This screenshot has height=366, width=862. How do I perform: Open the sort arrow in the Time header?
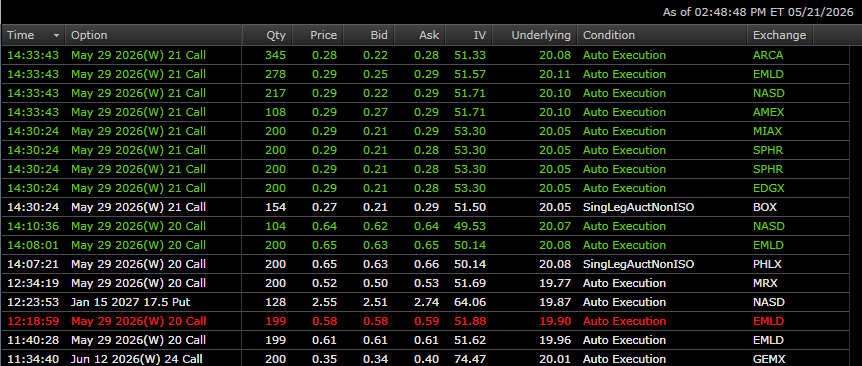tap(56, 35)
